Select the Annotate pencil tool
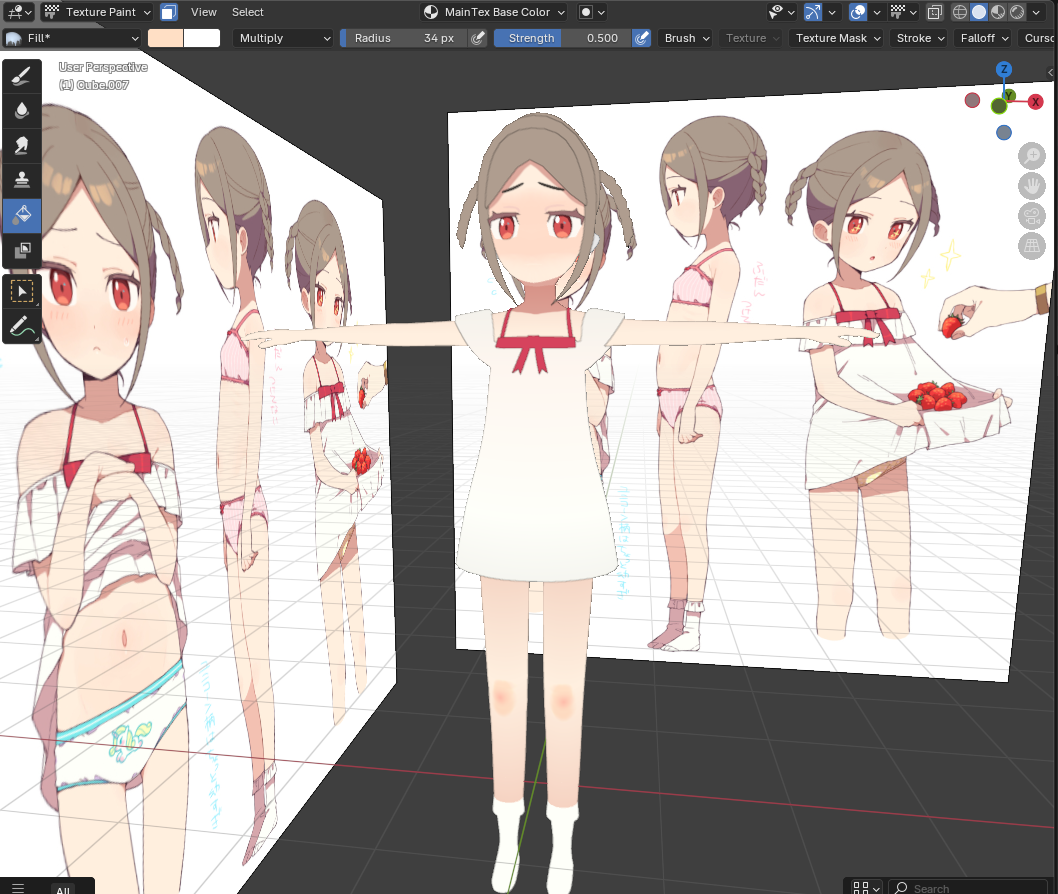 tap(22, 327)
